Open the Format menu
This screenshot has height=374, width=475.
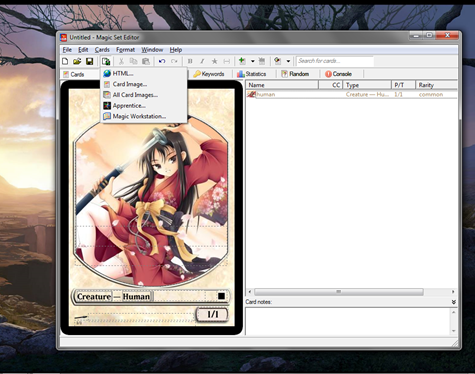pyautogui.click(x=125, y=50)
